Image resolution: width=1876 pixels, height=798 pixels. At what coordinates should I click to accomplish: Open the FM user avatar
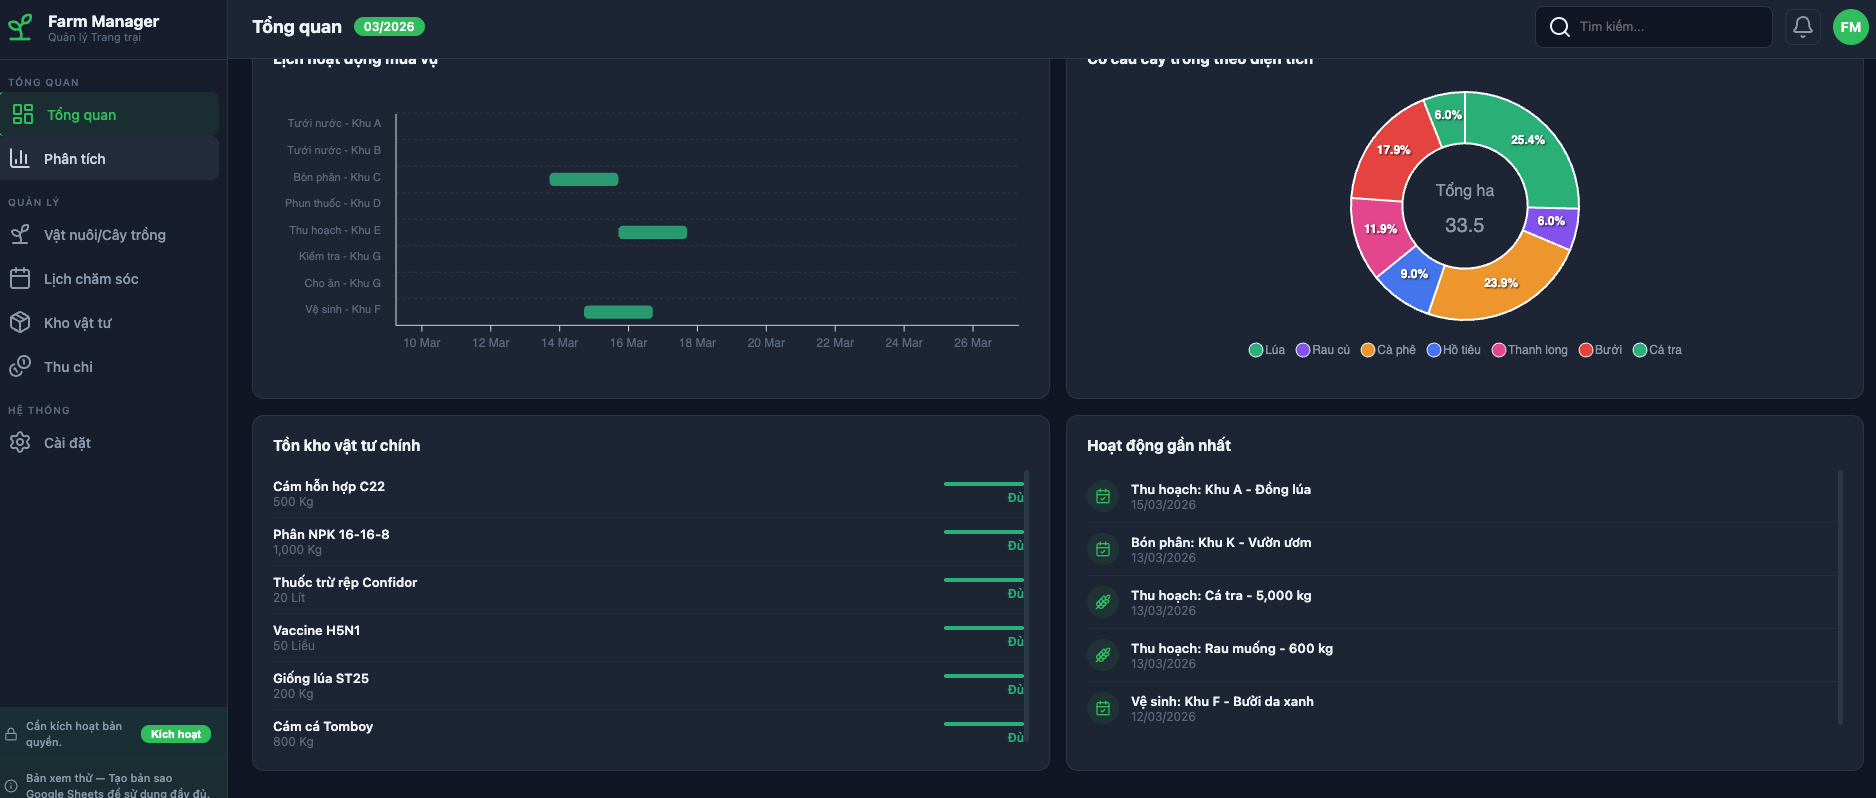tap(1850, 27)
